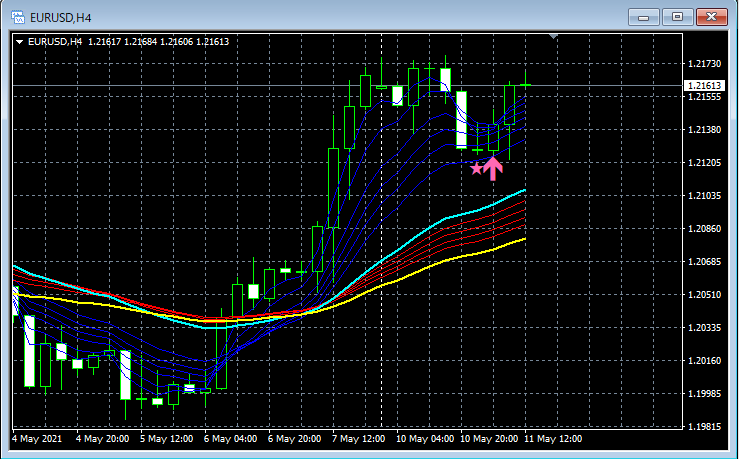
Task: Click price scale value 1.21730
Action: [705, 64]
